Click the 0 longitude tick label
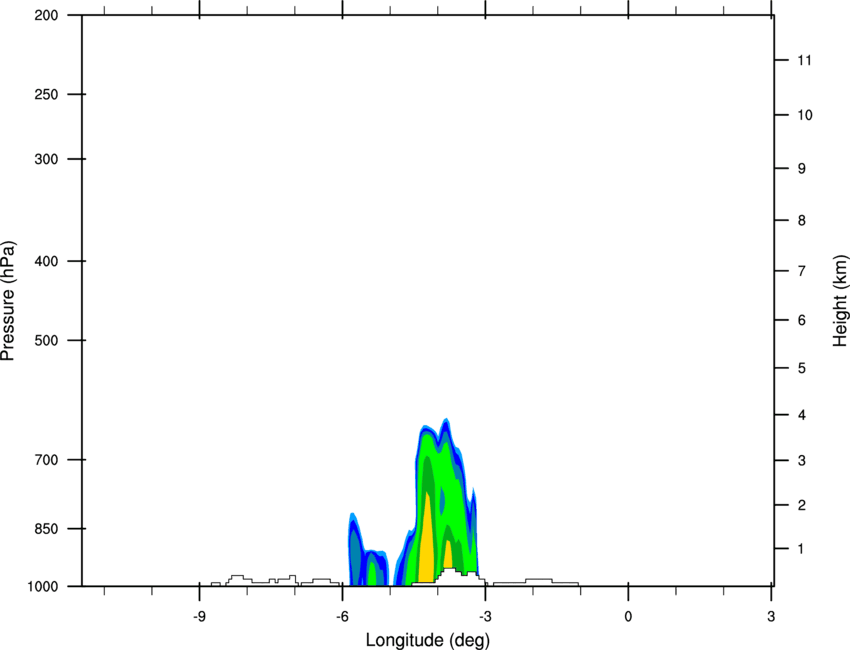The image size is (850, 650). tap(628, 616)
